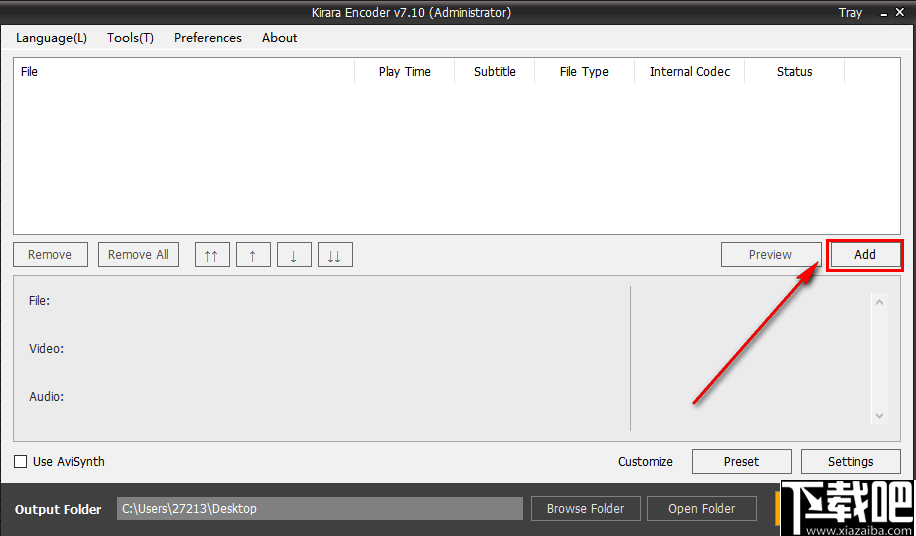Click the Internal Codec column header
Screen dimensions: 916x536
pyautogui.click(x=689, y=71)
